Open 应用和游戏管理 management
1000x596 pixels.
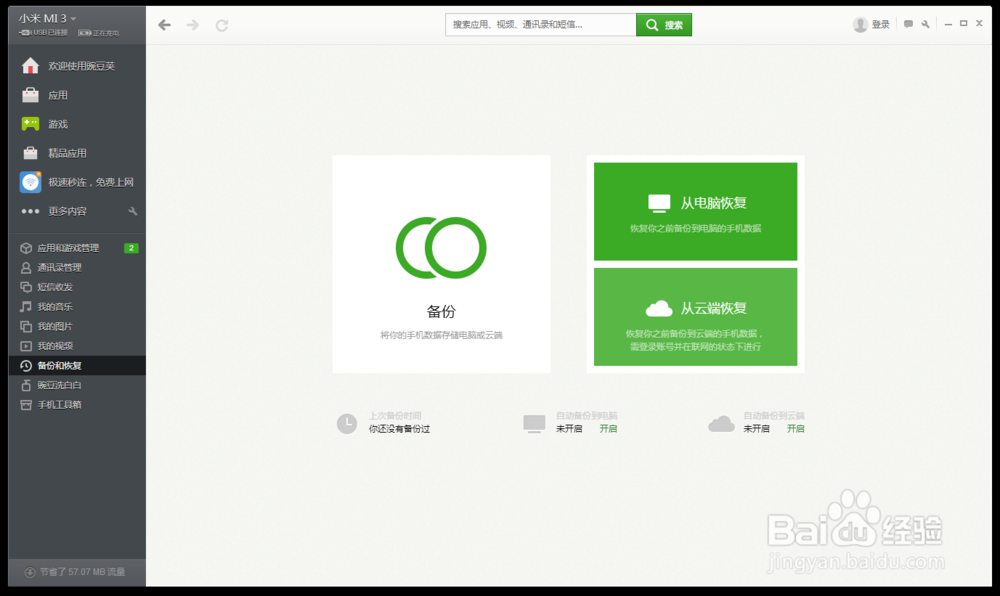68,248
